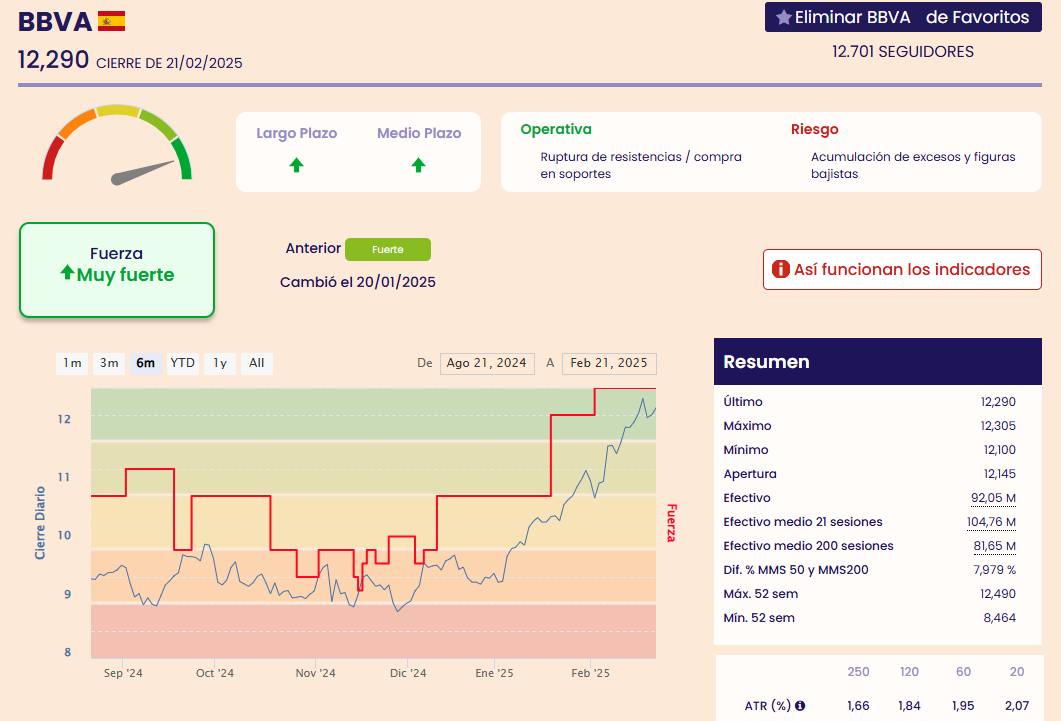Remove BBVA from Favoritos
This screenshot has width=1061, height=721.
click(x=902, y=18)
